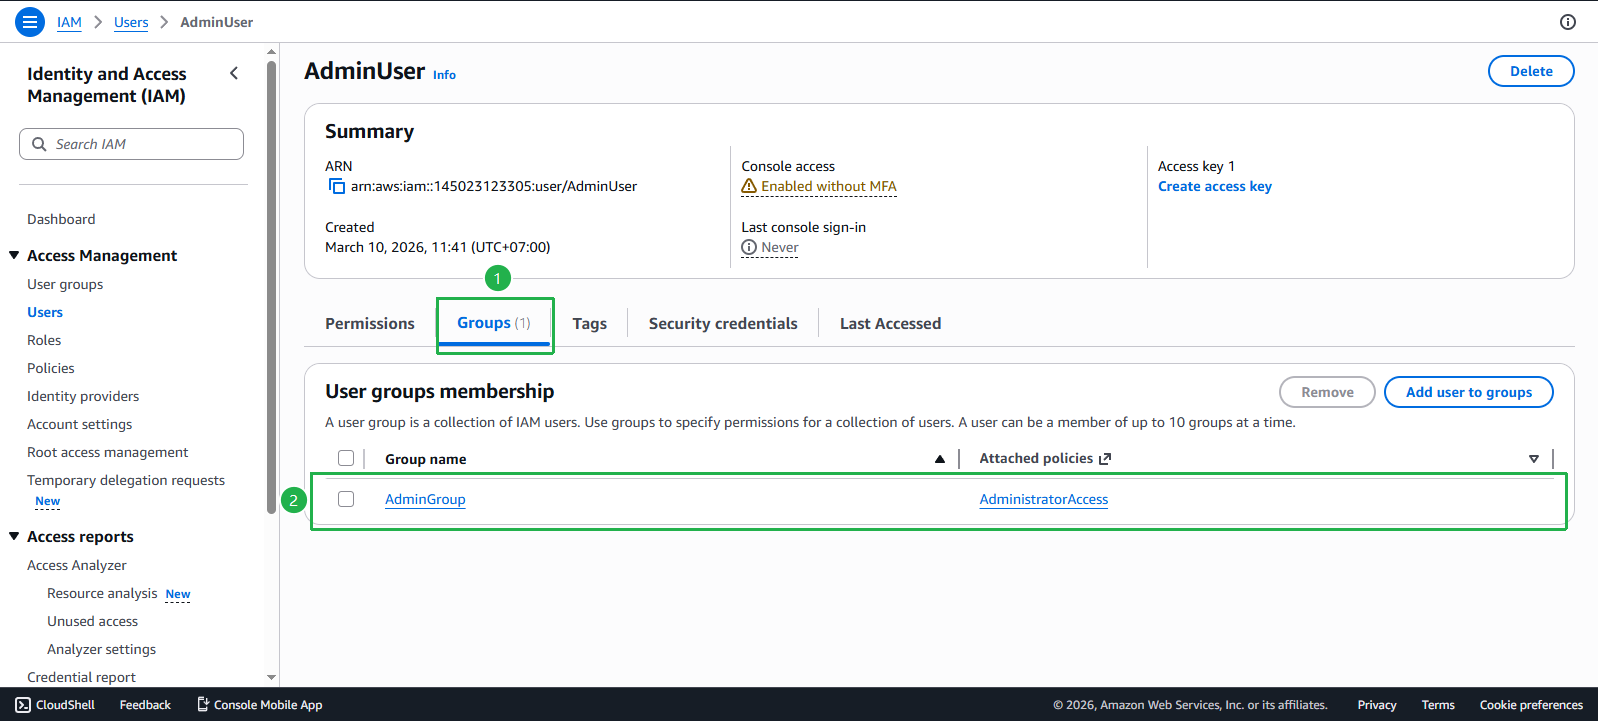Open Cookie preferences in the footer
This screenshot has height=721, width=1598.
coord(1531,705)
